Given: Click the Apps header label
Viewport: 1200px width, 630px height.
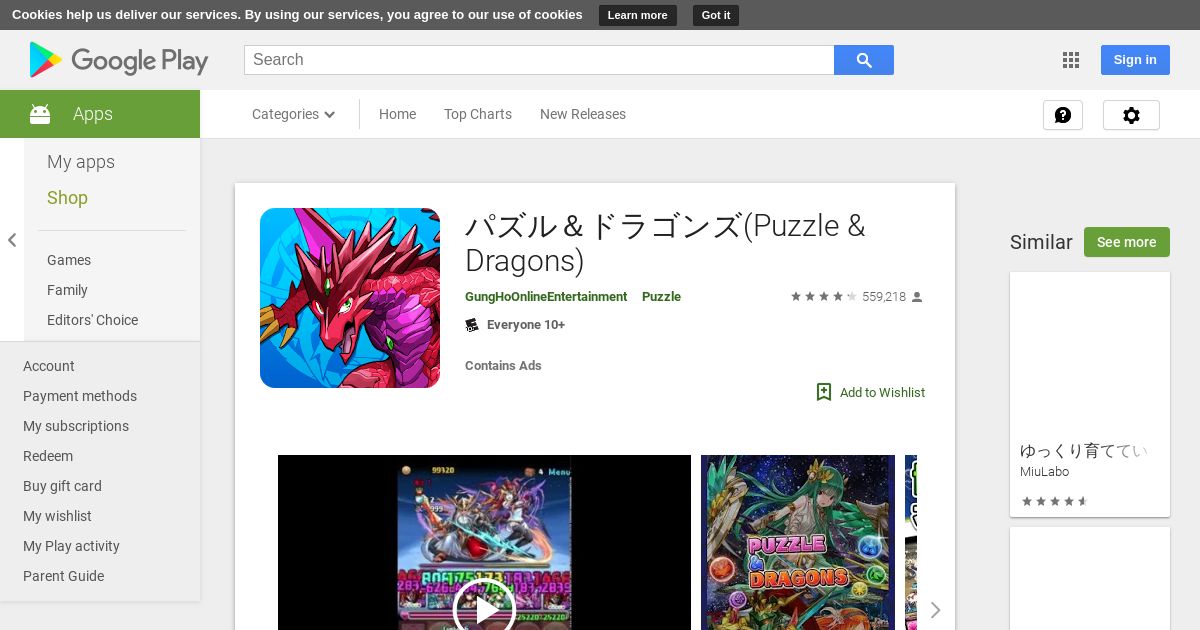Looking at the screenshot, I should pos(93,114).
